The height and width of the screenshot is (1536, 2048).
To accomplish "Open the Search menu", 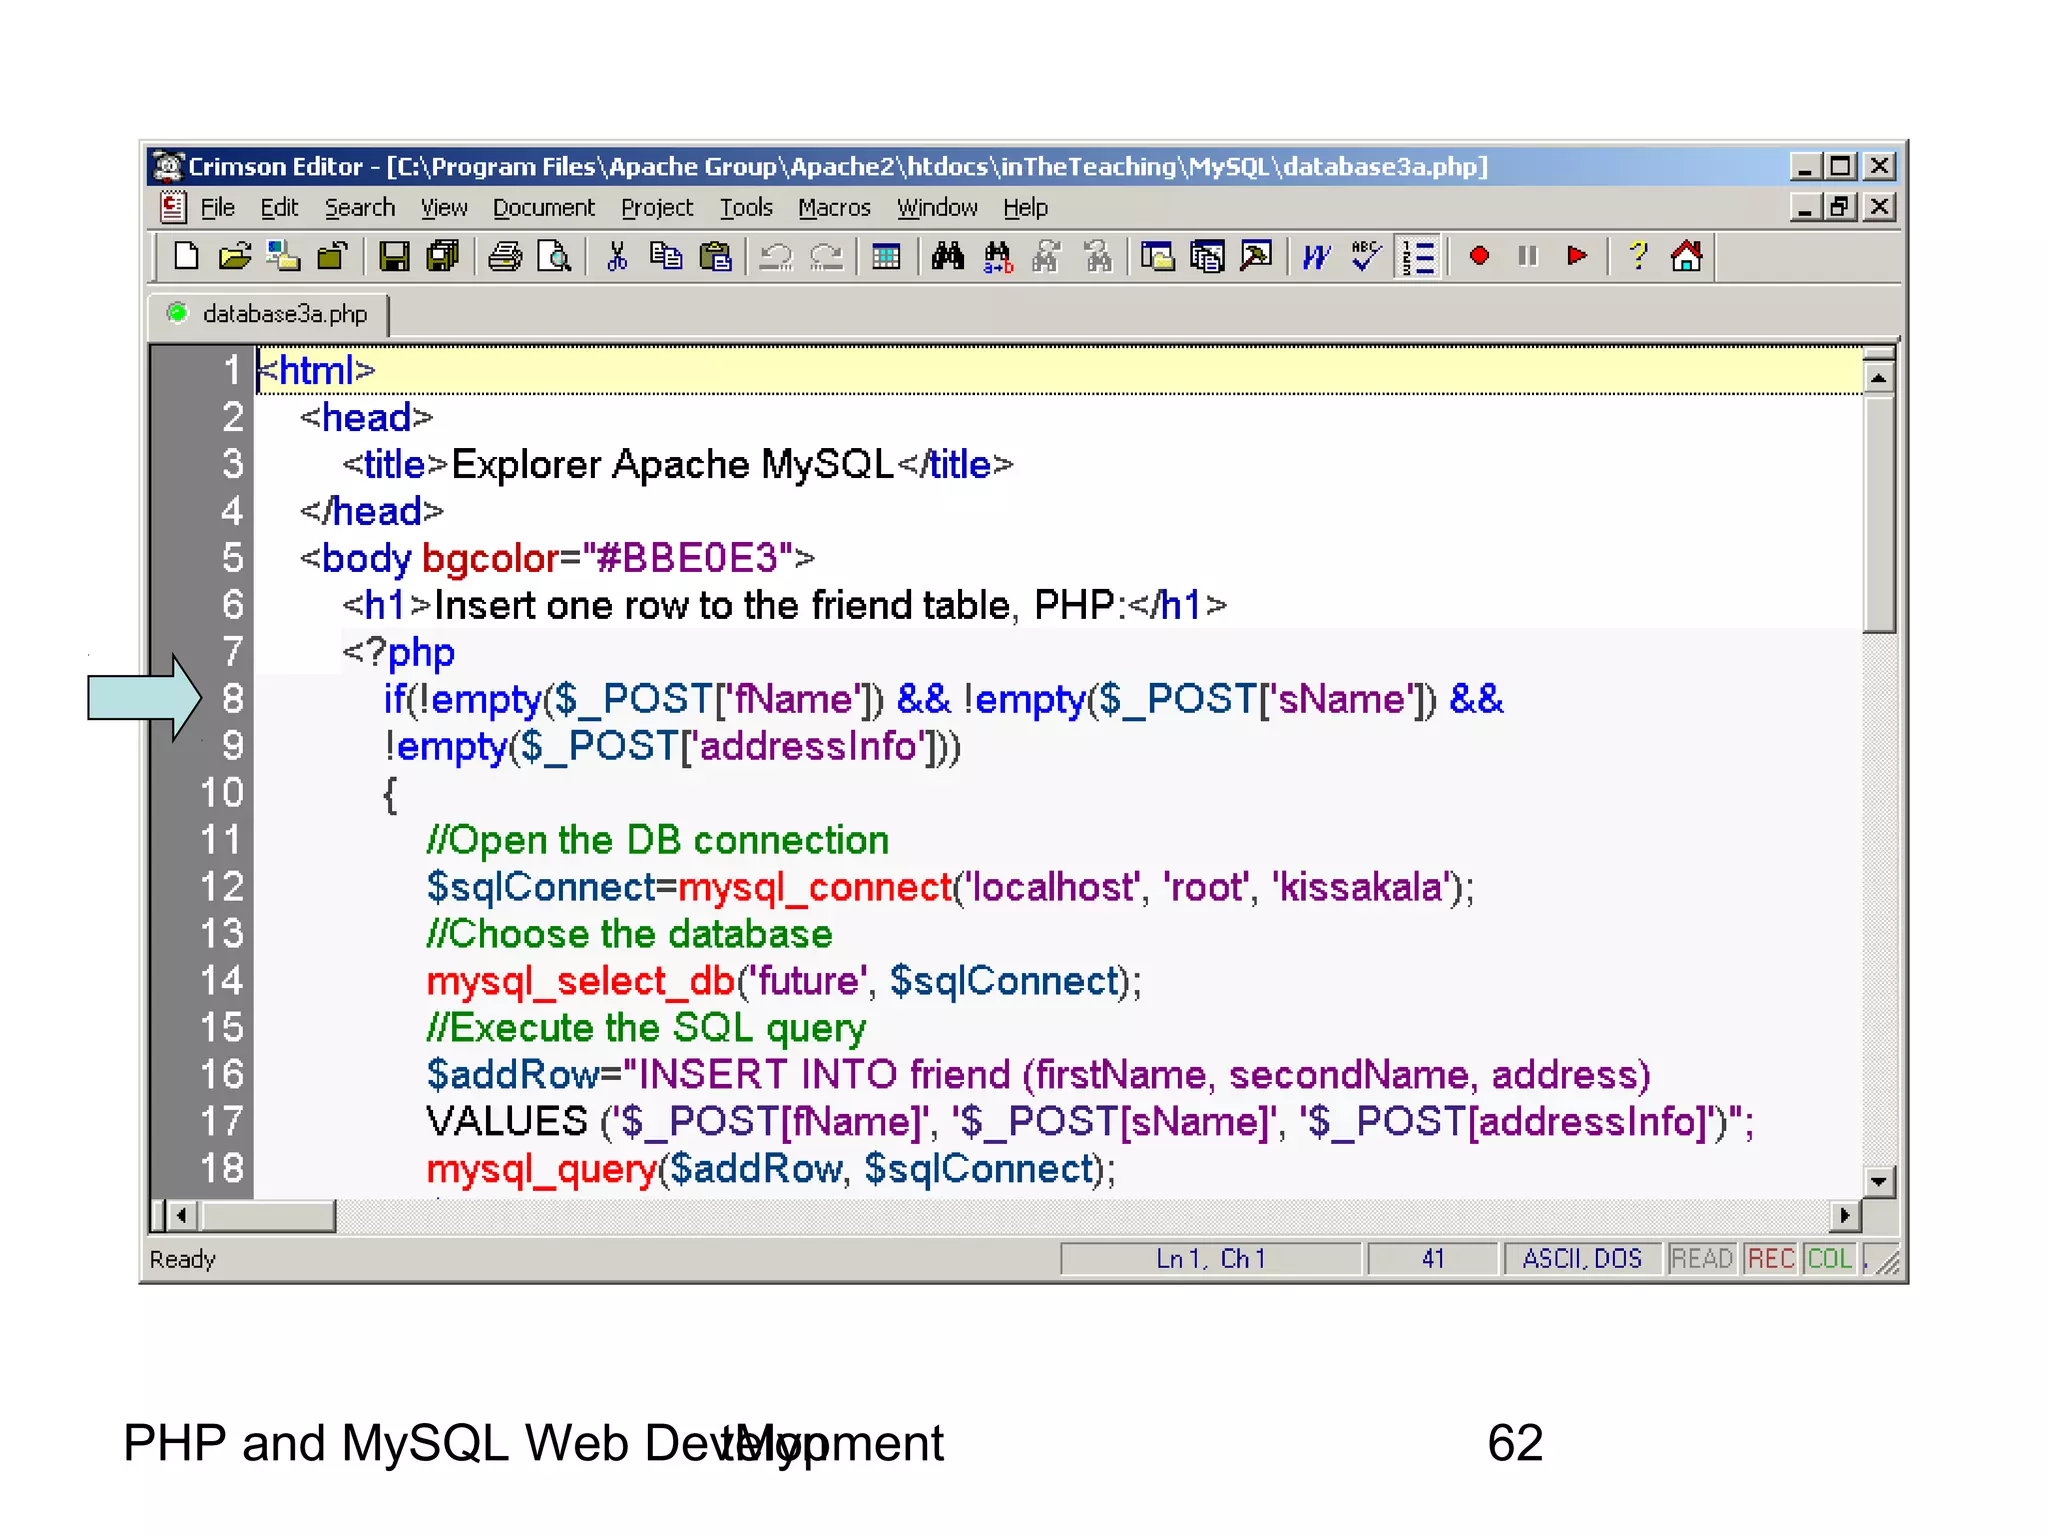I will click(360, 208).
